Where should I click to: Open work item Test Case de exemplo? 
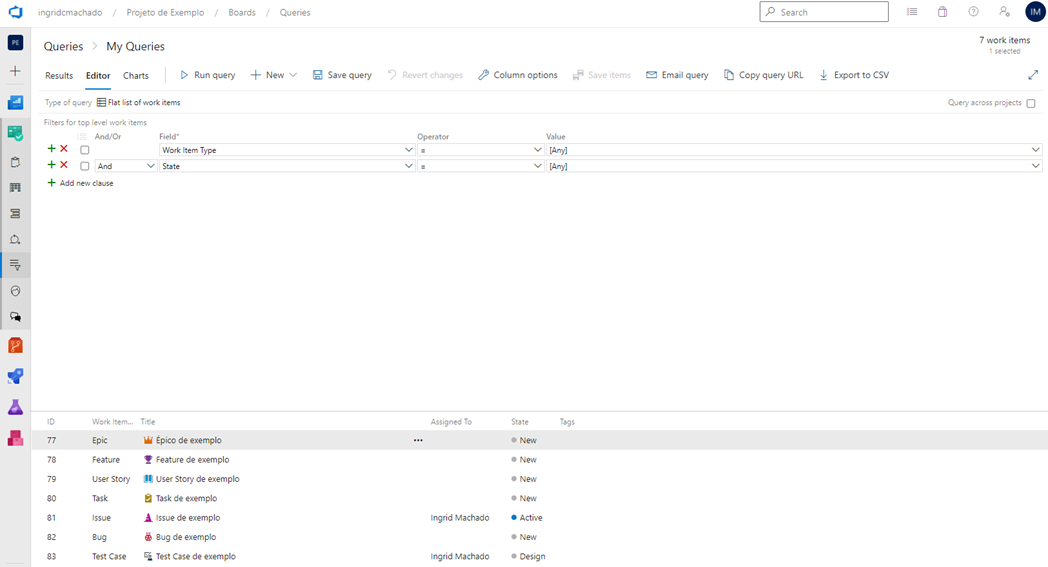pos(196,556)
